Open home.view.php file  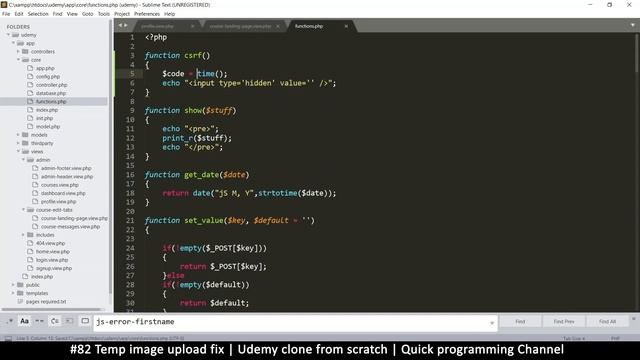tap(53, 251)
